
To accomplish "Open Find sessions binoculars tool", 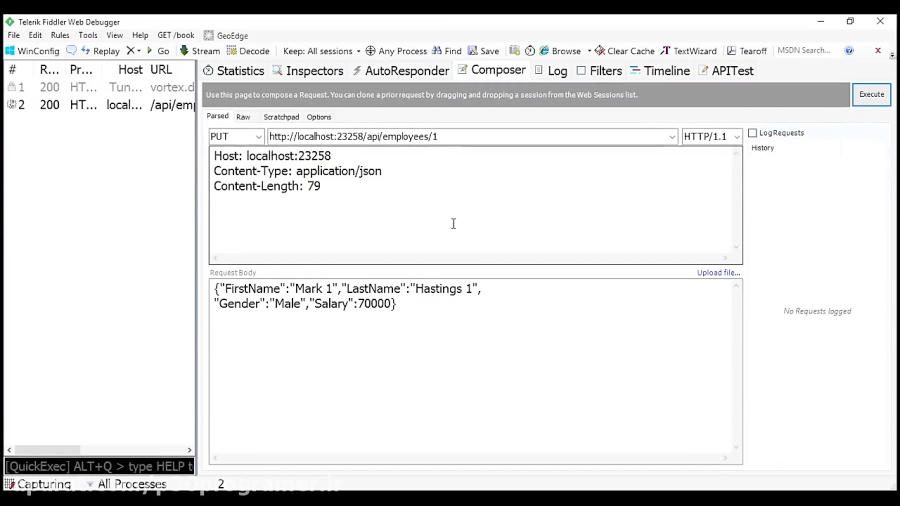I will click(447, 50).
